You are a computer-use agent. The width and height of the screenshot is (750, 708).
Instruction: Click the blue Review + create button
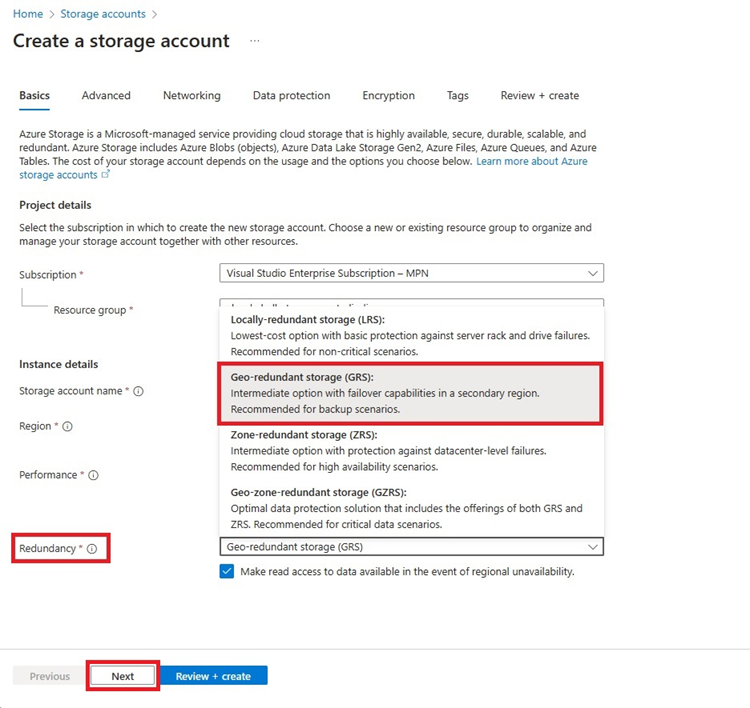click(213, 676)
